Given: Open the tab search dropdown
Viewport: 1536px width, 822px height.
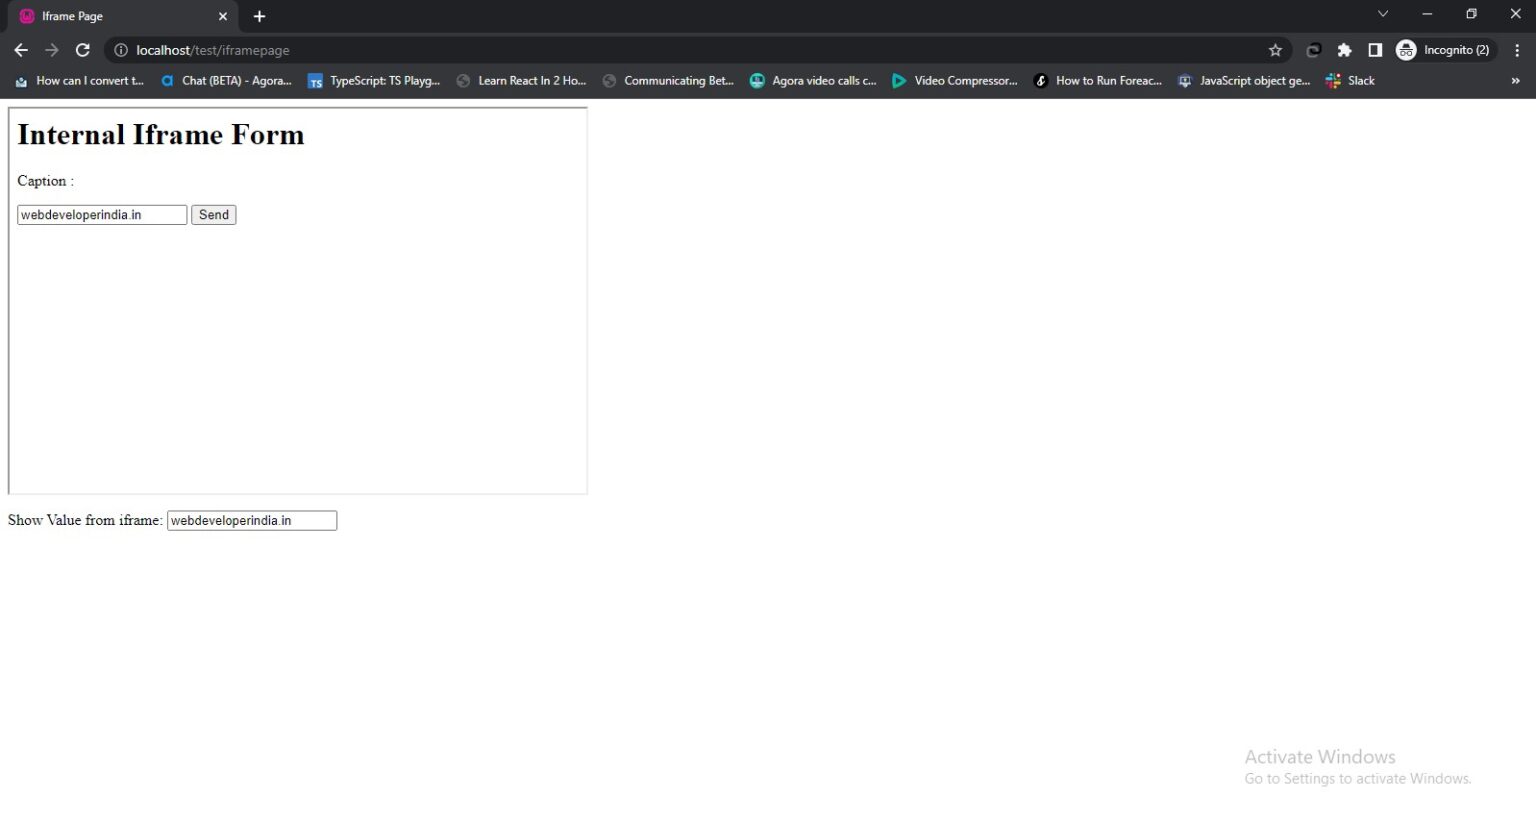Looking at the screenshot, I should click(1383, 14).
